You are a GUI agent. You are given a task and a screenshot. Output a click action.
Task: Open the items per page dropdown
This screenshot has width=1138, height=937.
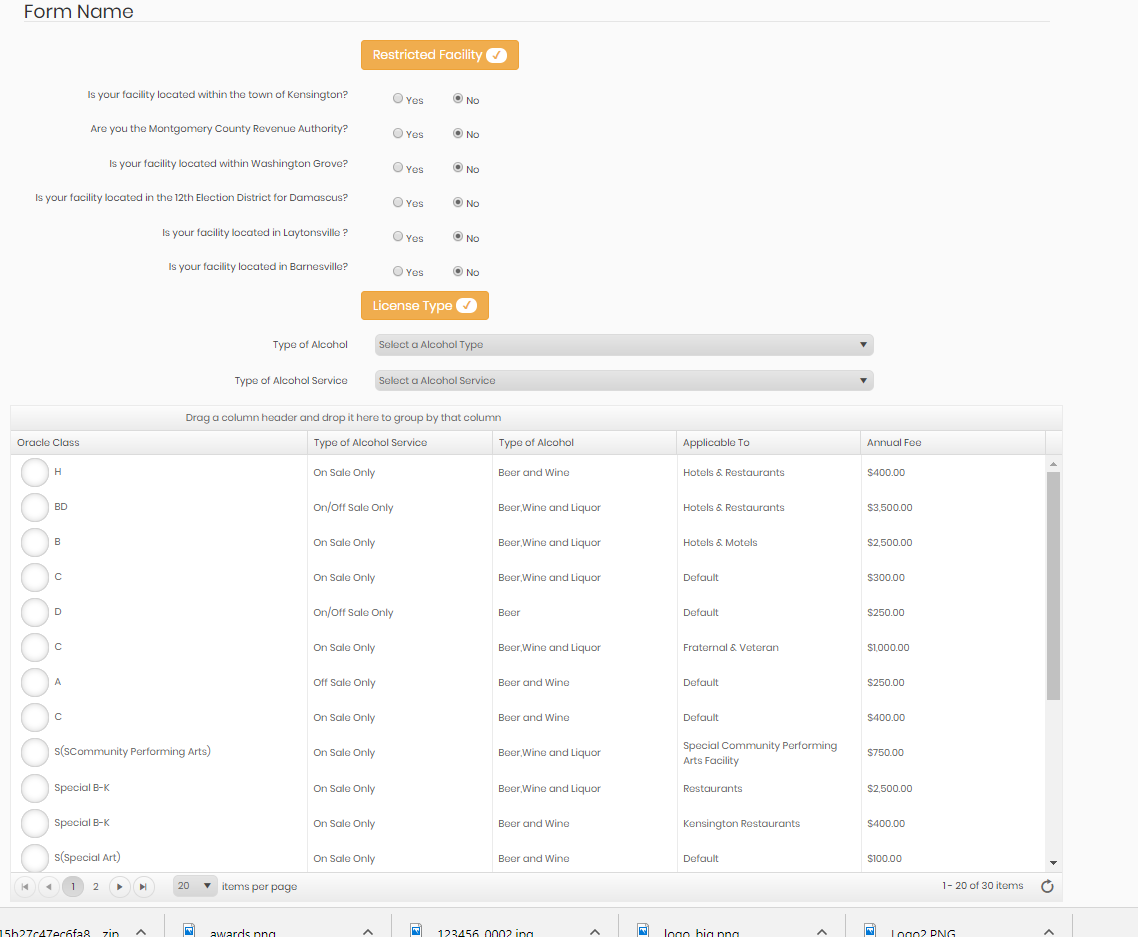tap(195, 886)
